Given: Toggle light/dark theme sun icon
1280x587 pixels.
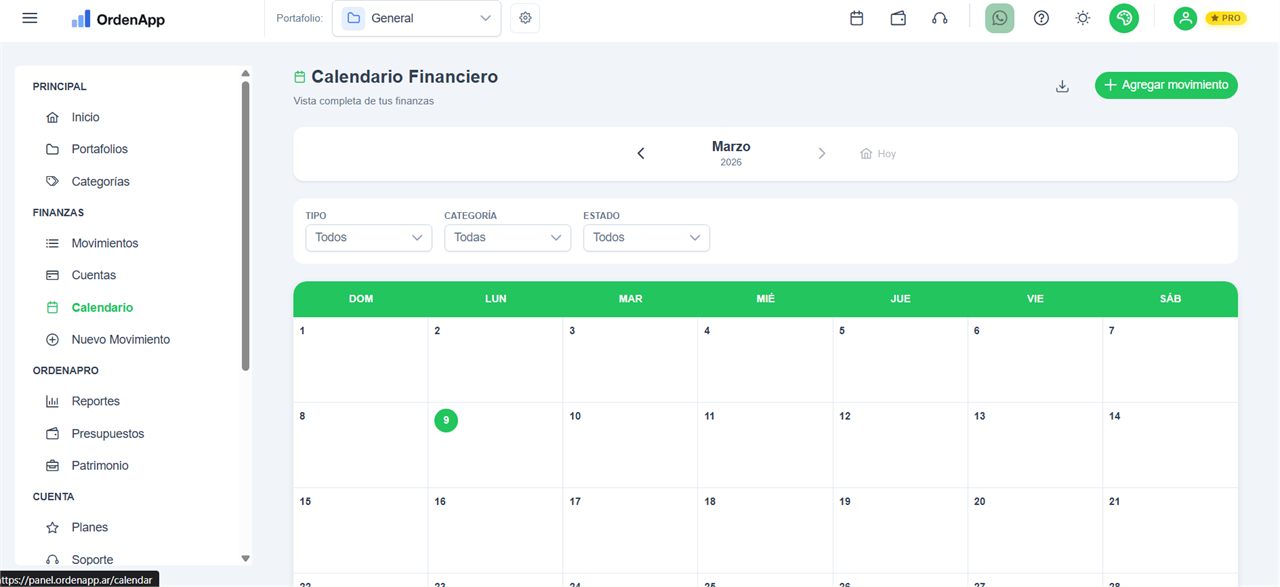Looking at the screenshot, I should (x=1082, y=18).
